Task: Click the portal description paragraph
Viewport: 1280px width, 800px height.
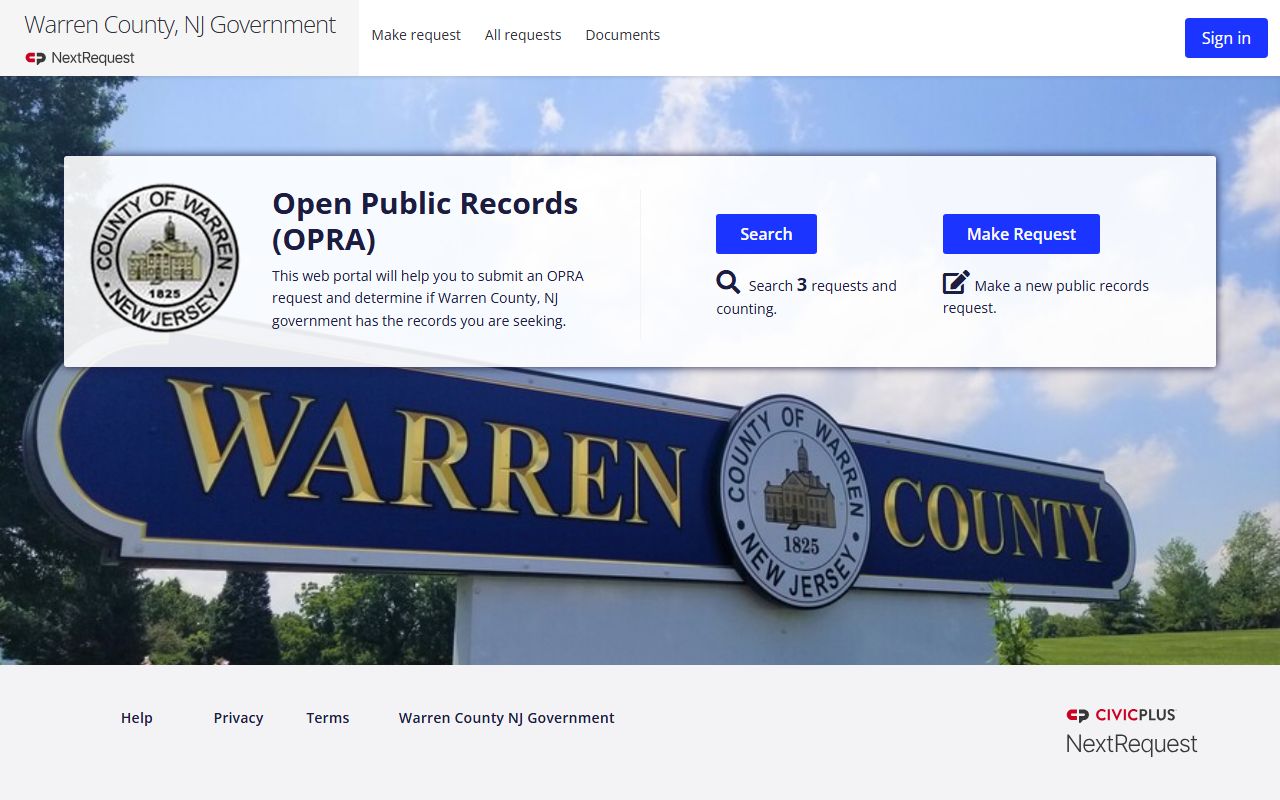Action: tap(428, 298)
